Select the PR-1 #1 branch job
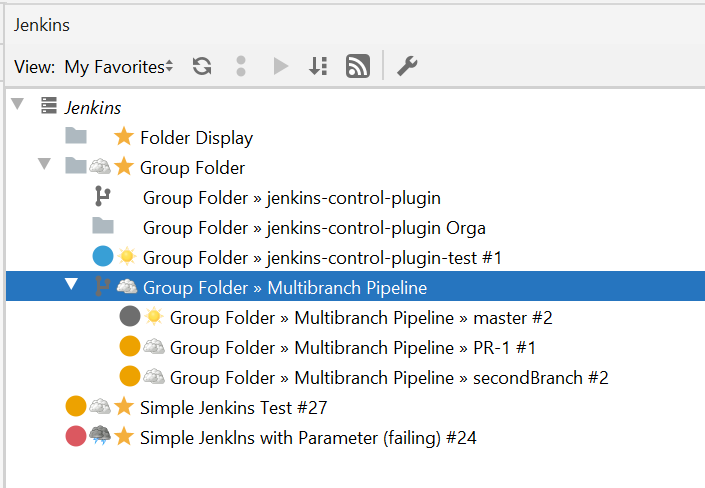The height and width of the screenshot is (488, 705). [x=353, y=348]
